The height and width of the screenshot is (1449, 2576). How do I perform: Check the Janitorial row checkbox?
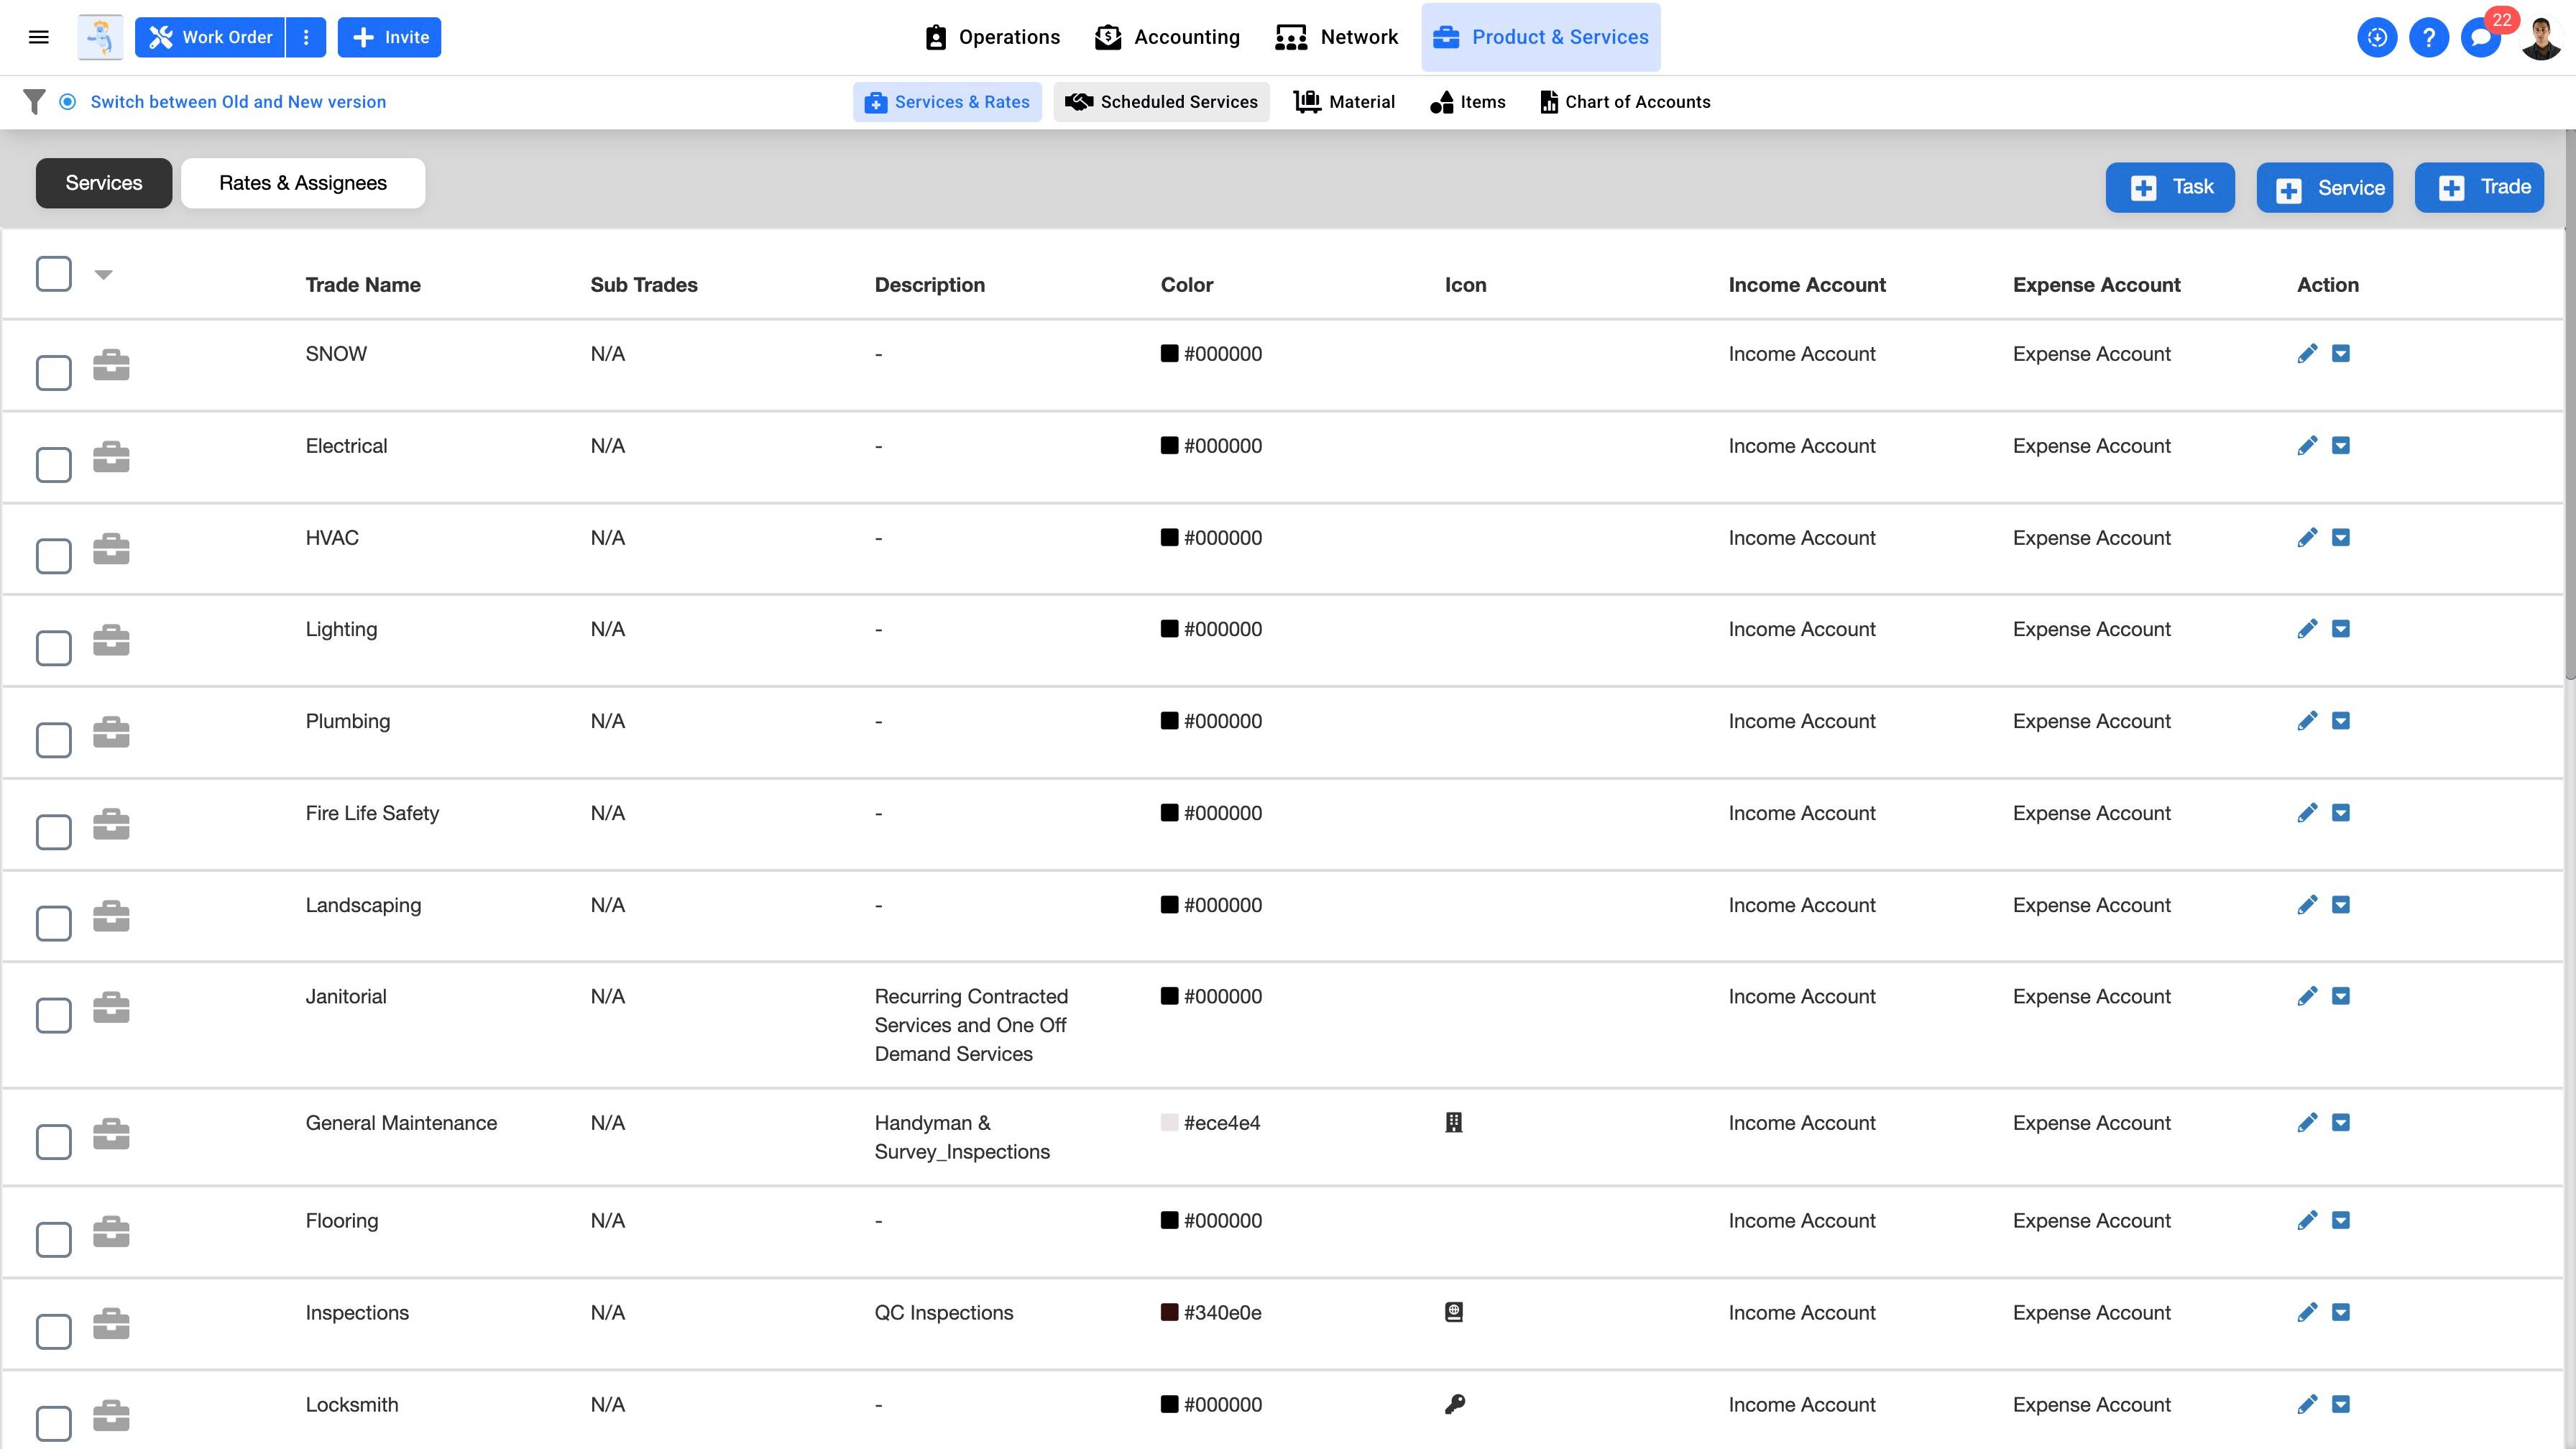[x=54, y=1015]
